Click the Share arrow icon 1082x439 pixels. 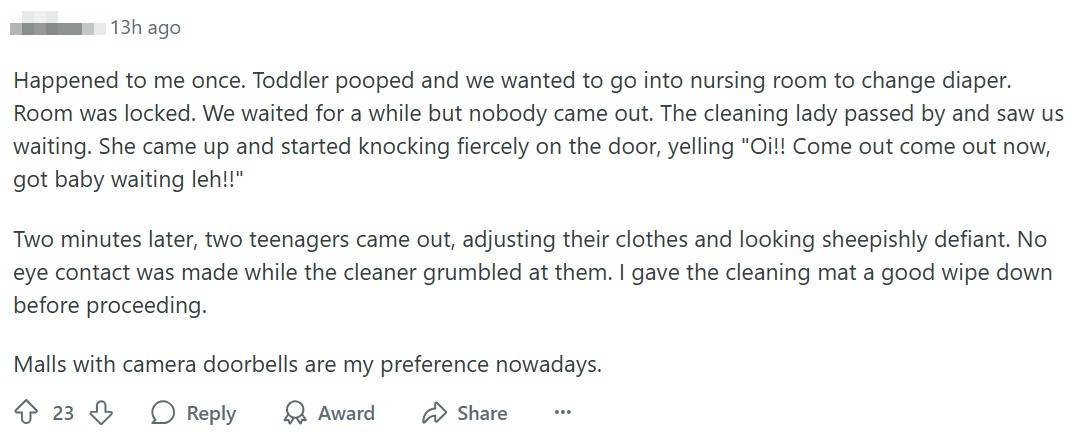point(434,413)
